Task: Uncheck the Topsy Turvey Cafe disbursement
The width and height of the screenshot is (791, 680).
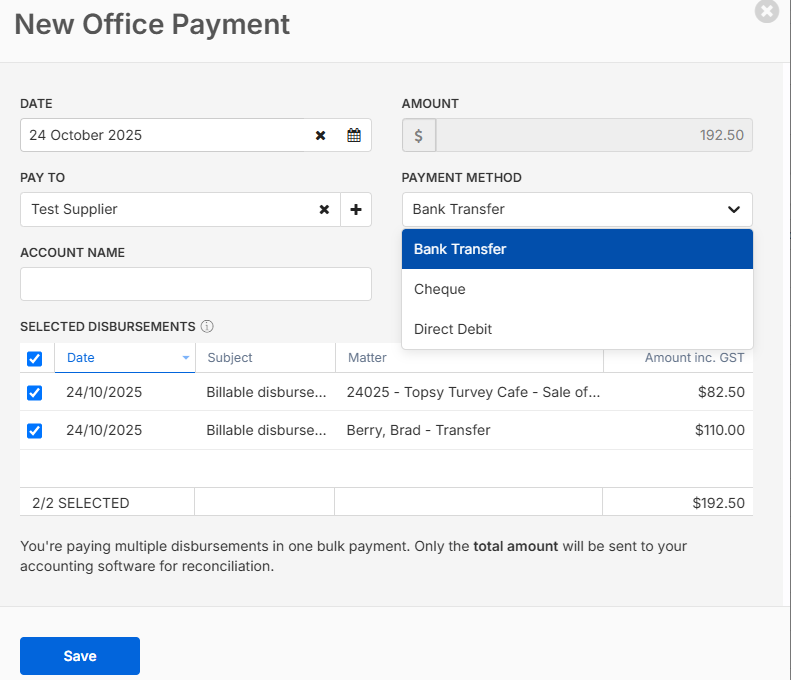Action: point(35,393)
